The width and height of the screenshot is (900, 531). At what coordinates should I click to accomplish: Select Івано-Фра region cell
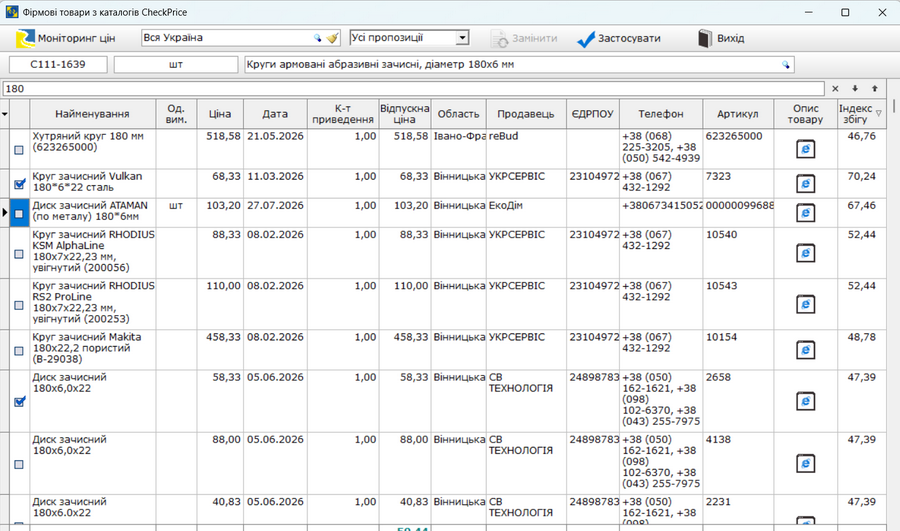pyautogui.click(x=458, y=149)
